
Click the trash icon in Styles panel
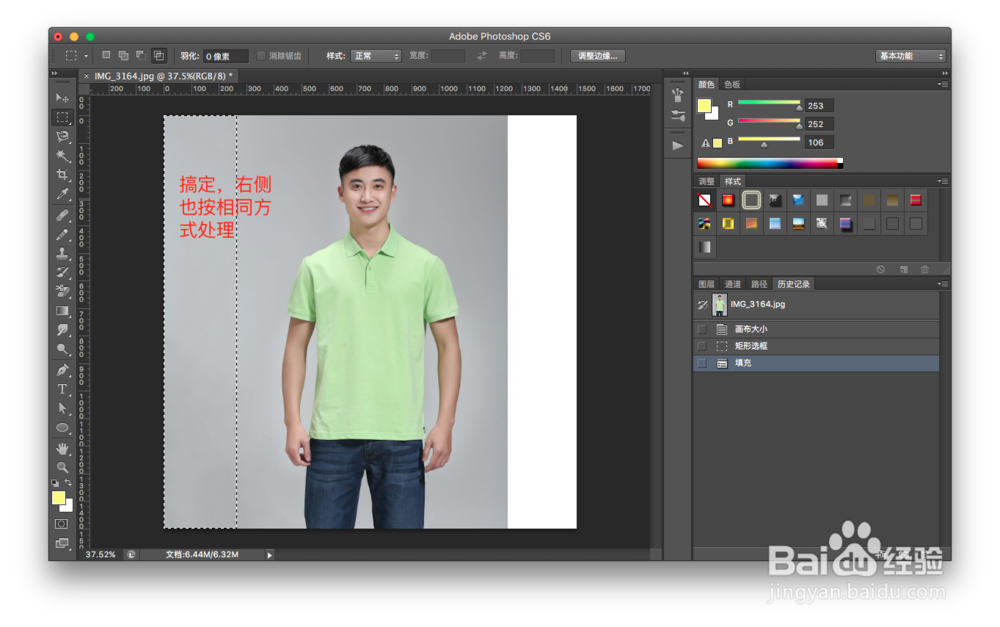click(925, 269)
